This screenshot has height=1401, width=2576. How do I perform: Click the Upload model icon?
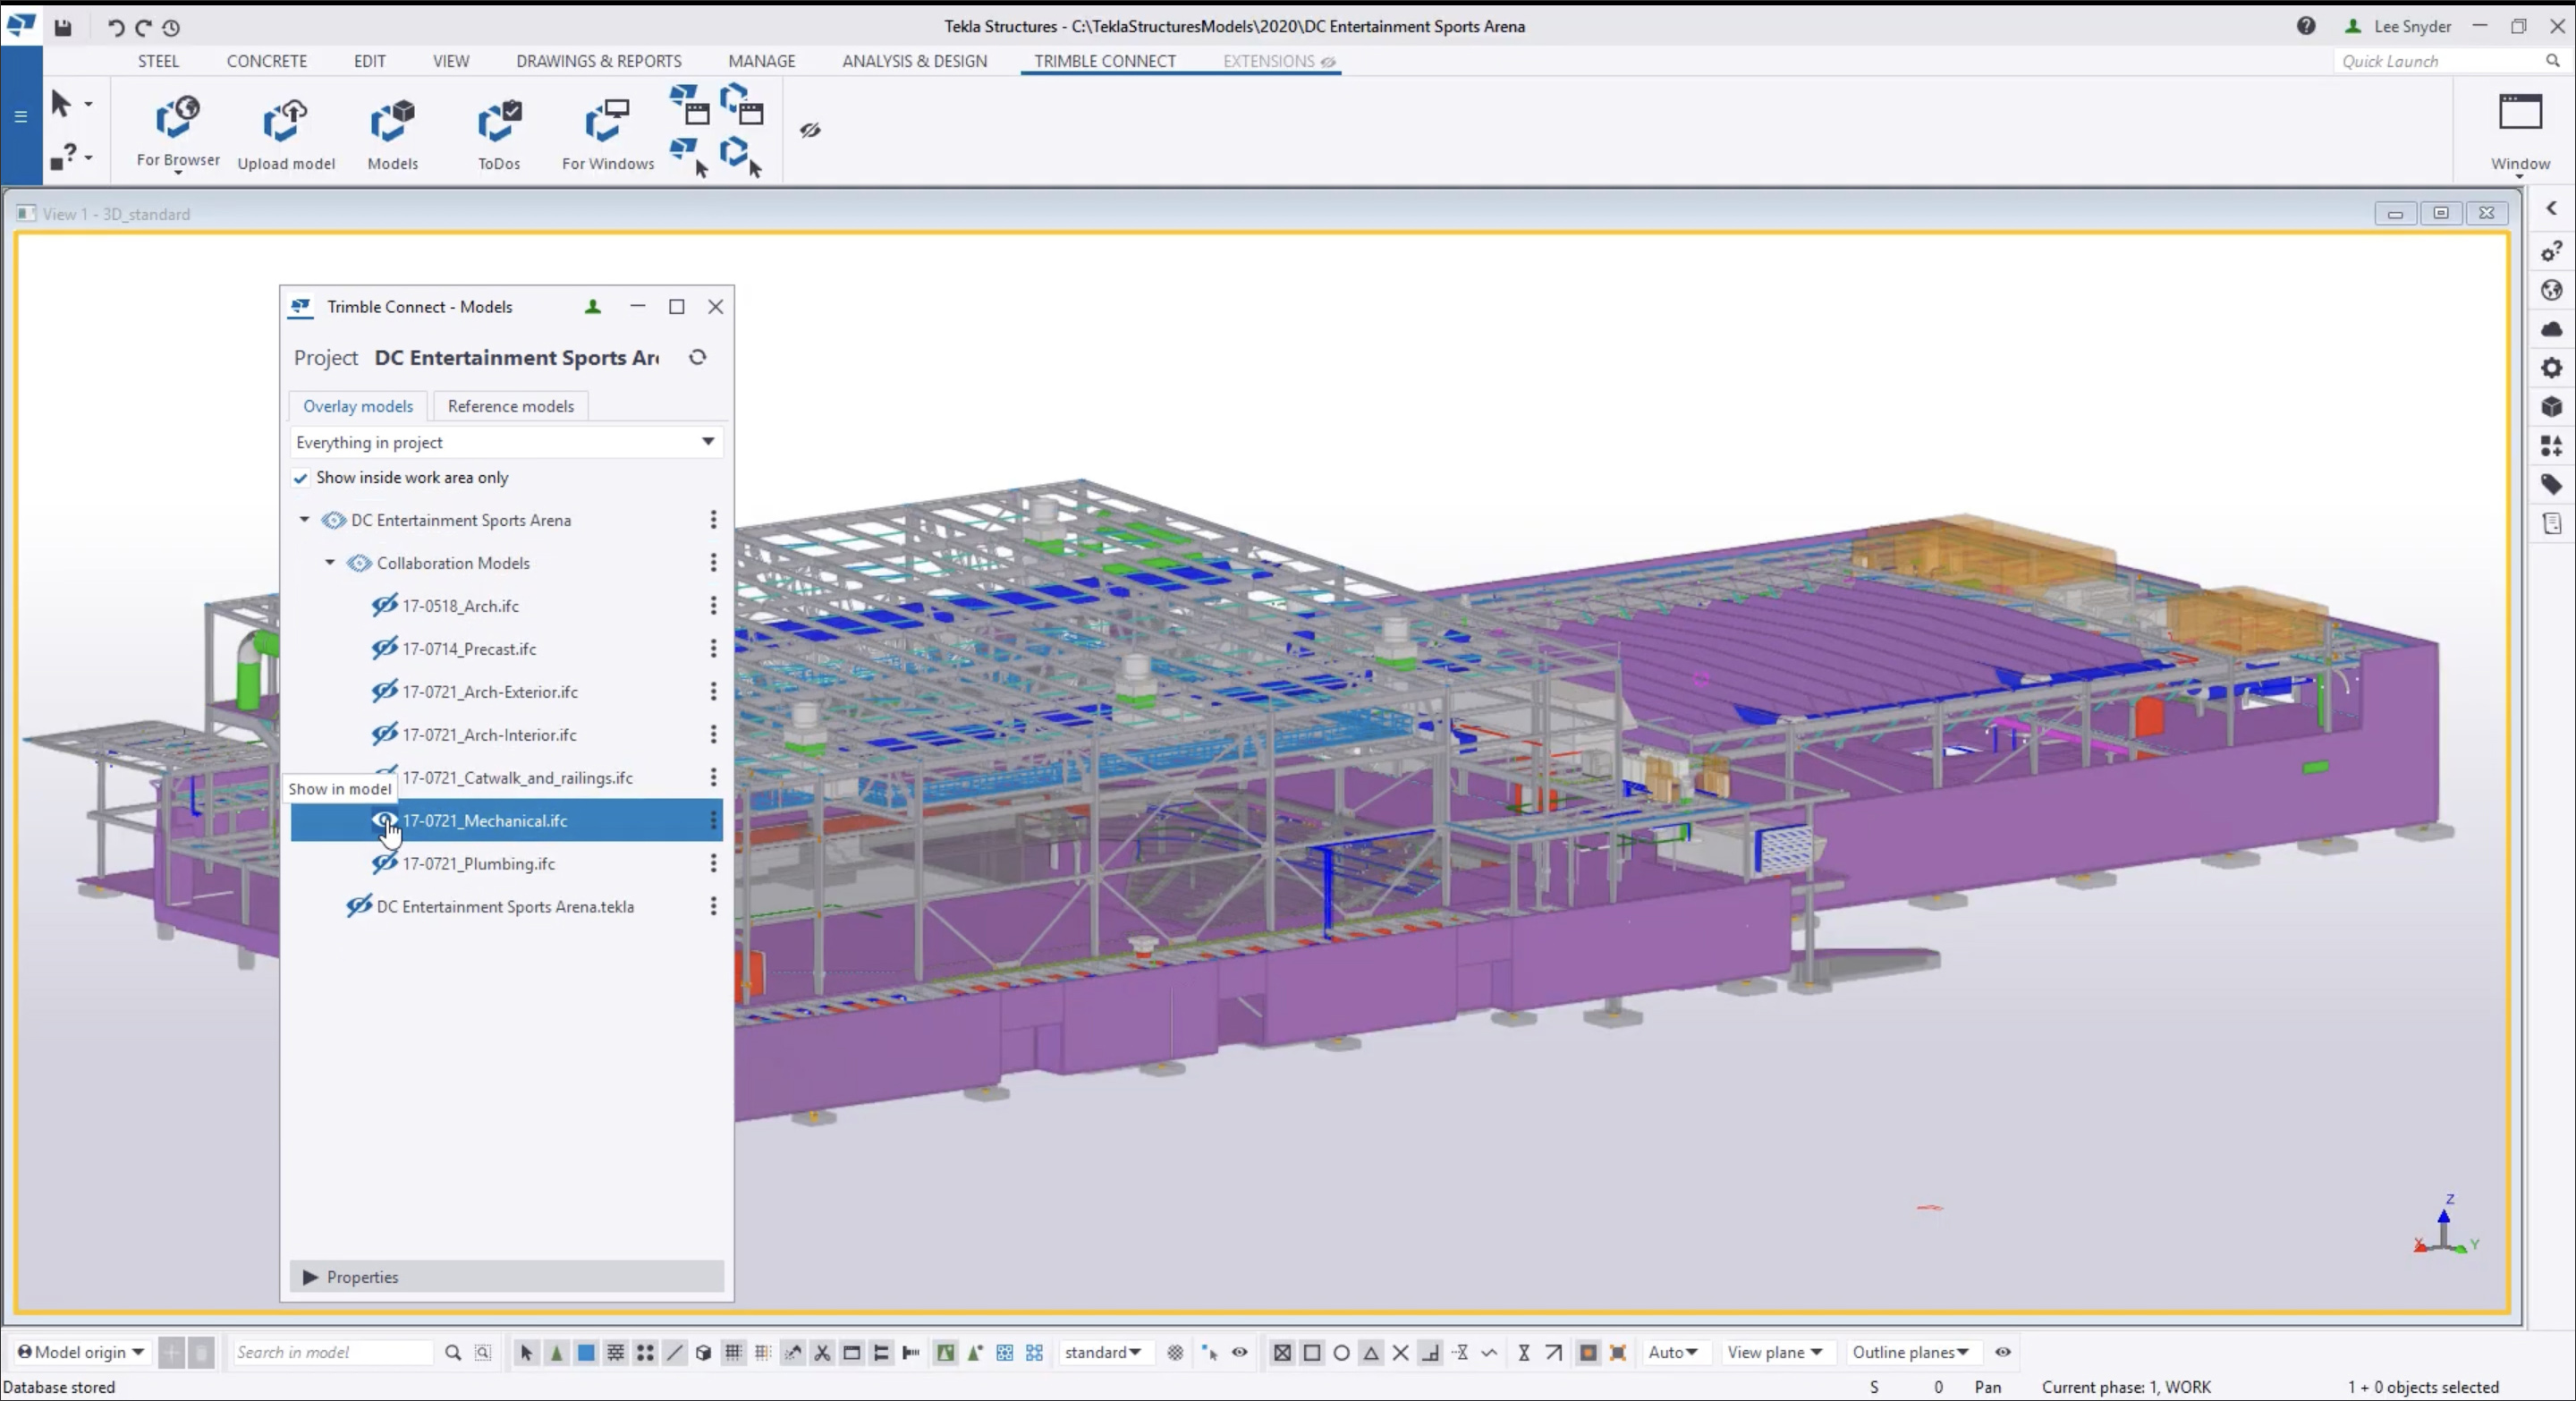[x=286, y=133]
